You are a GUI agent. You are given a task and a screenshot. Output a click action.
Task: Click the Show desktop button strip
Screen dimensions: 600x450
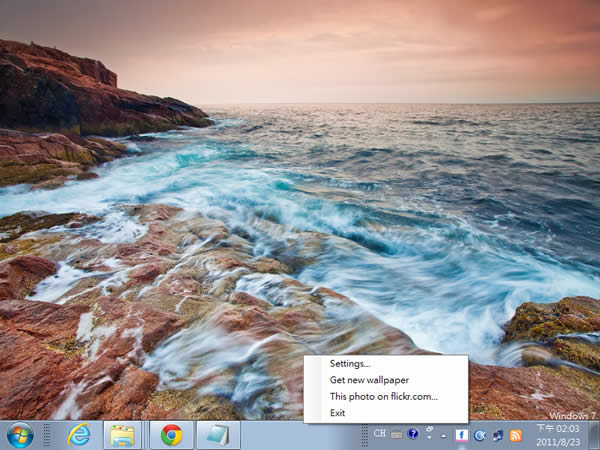[x=594, y=435]
